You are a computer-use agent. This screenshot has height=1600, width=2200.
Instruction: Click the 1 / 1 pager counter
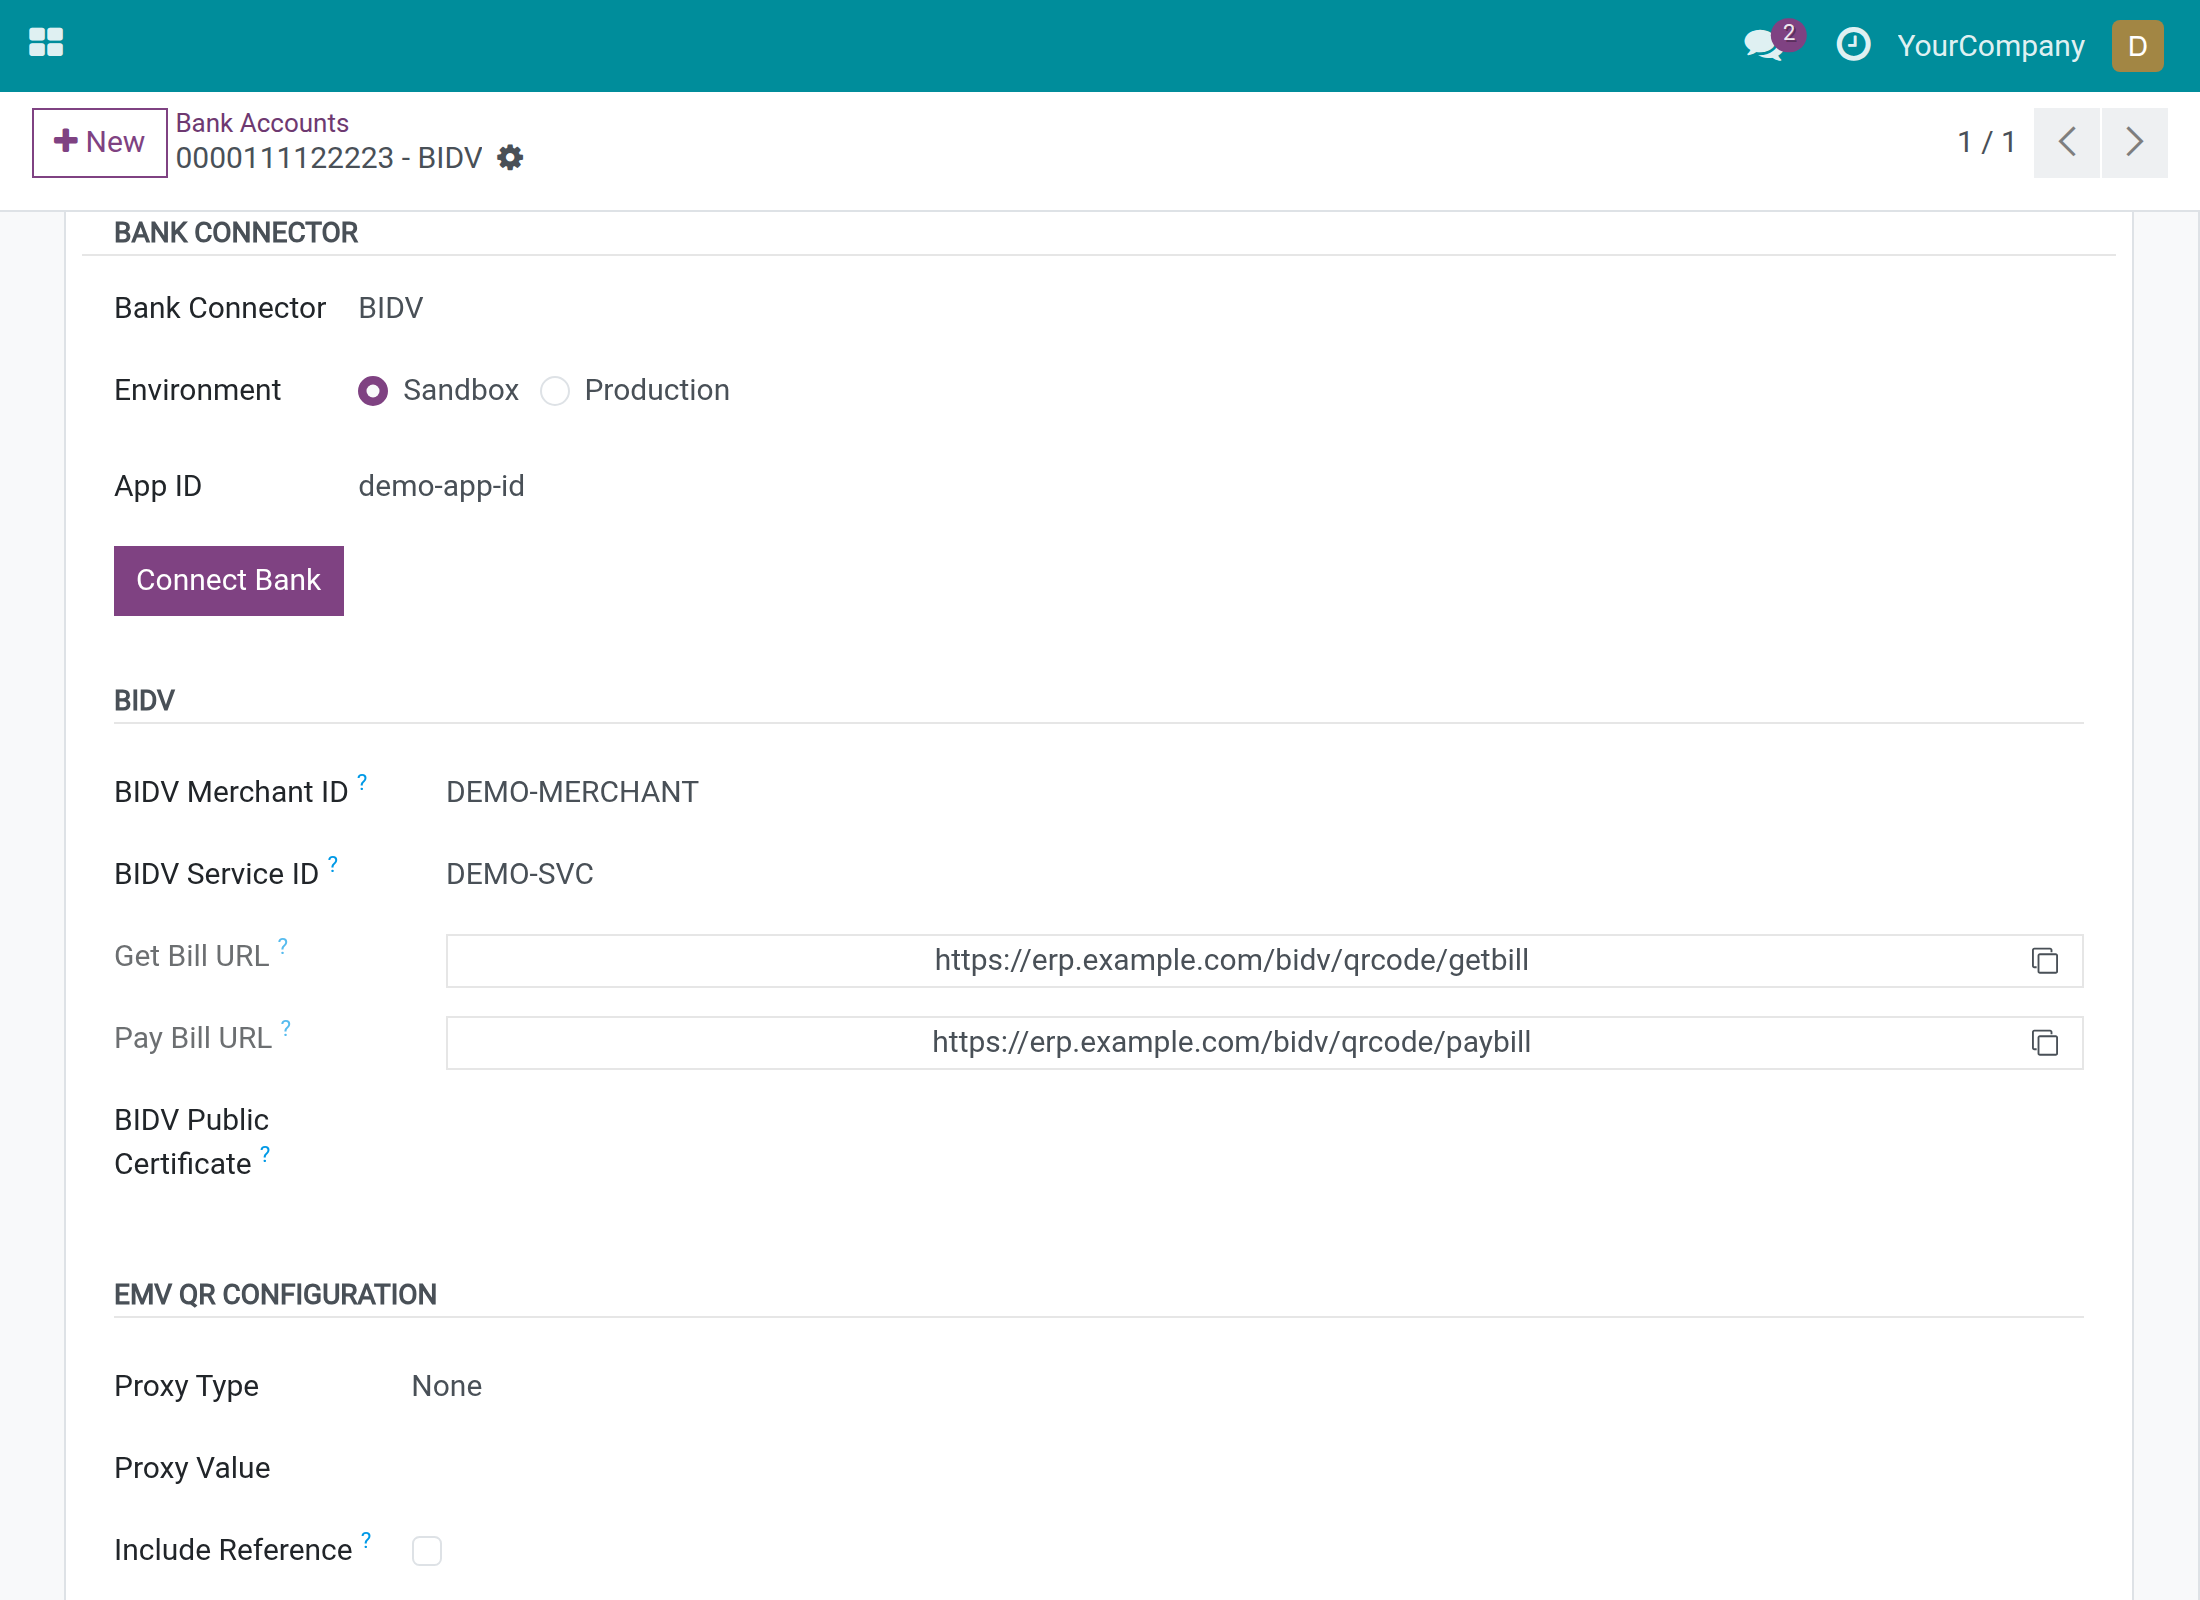[1985, 142]
